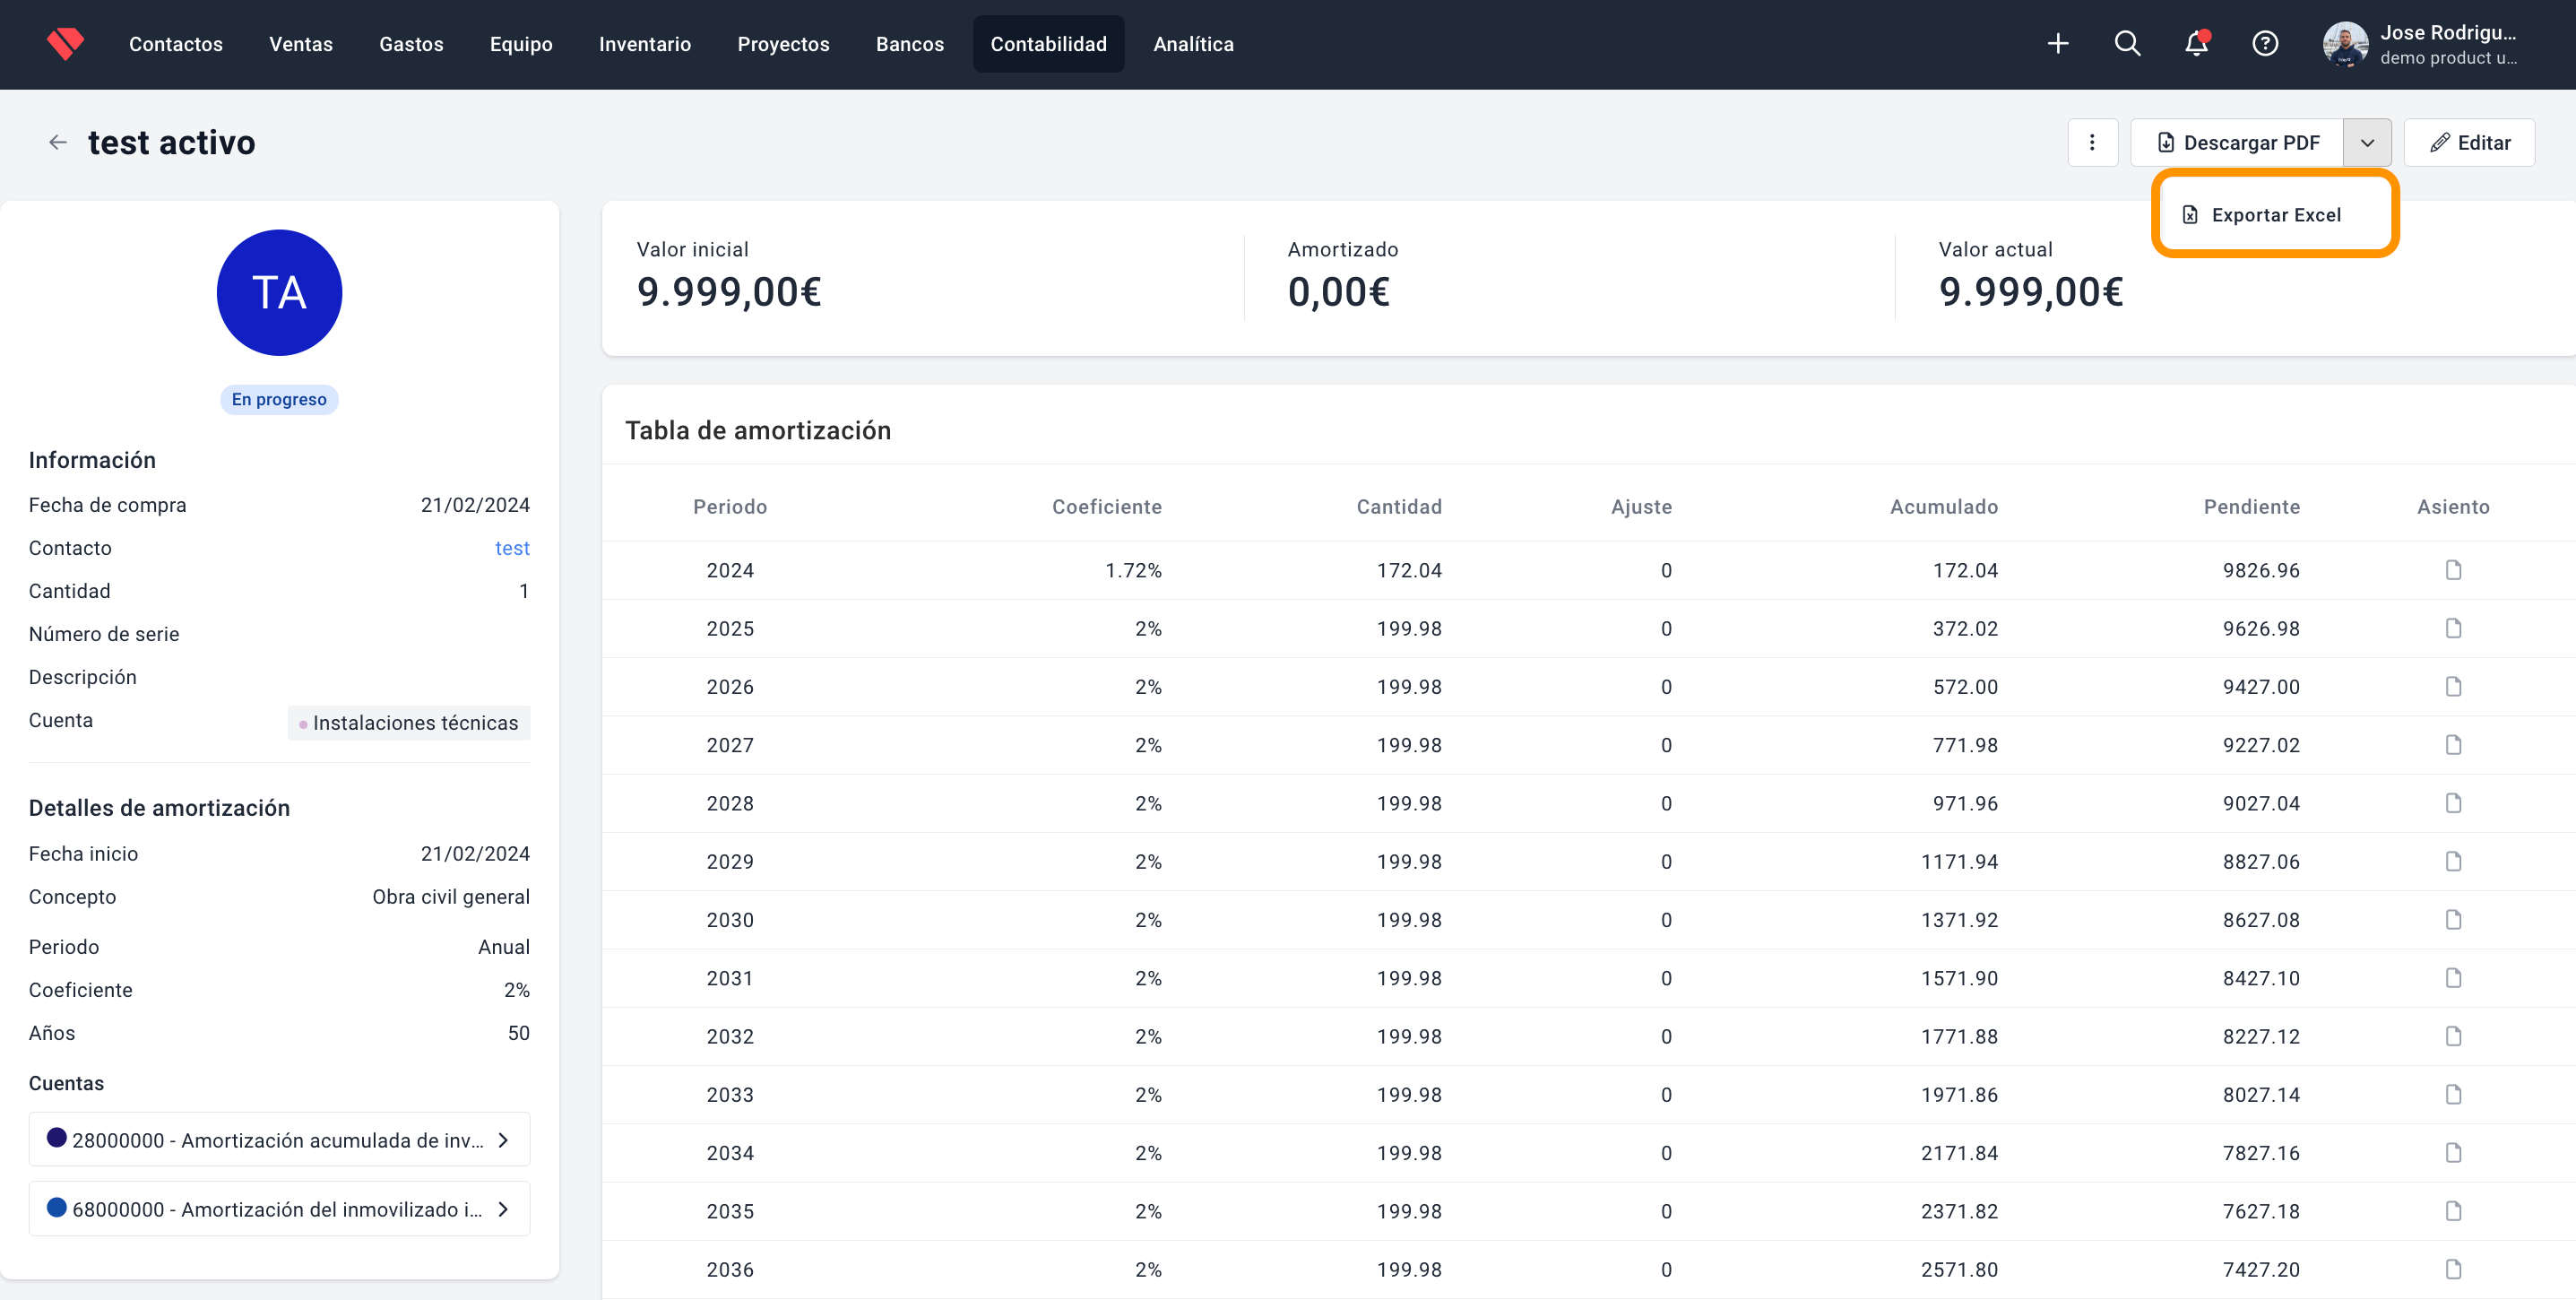Open the Proyectos menu

click(783, 44)
